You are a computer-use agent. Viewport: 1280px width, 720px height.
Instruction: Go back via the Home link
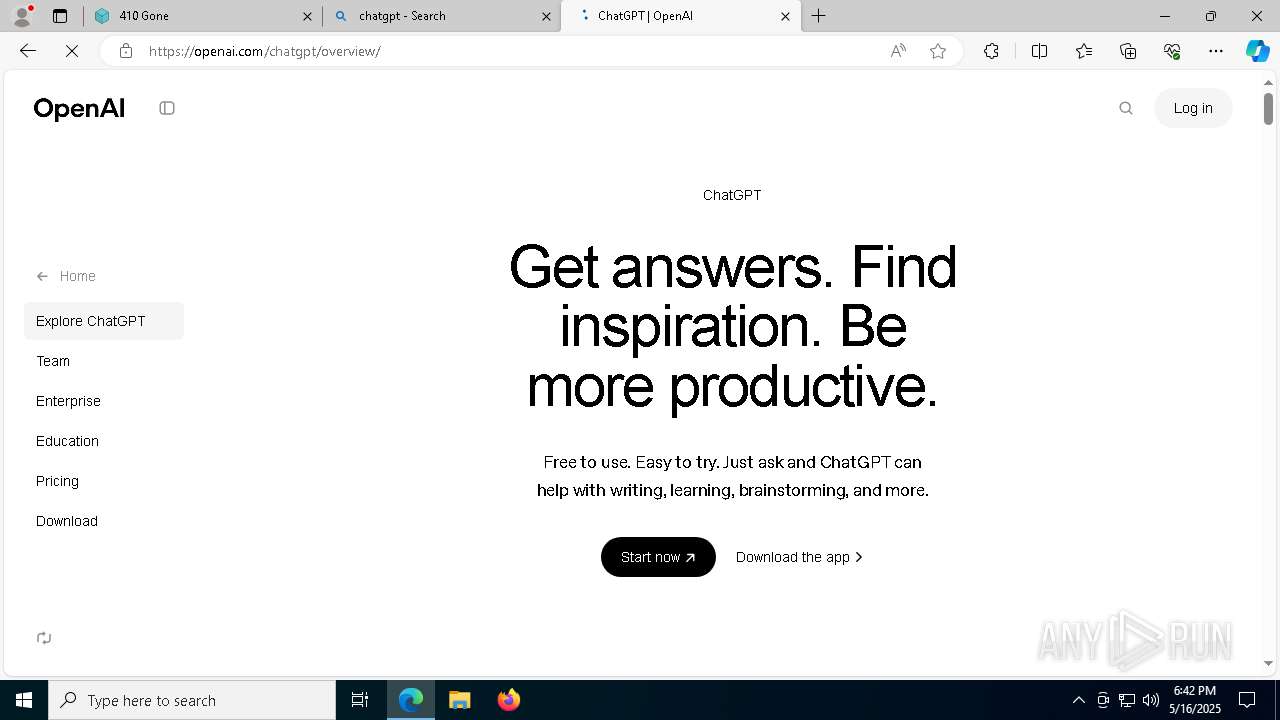click(x=66, y=276)
